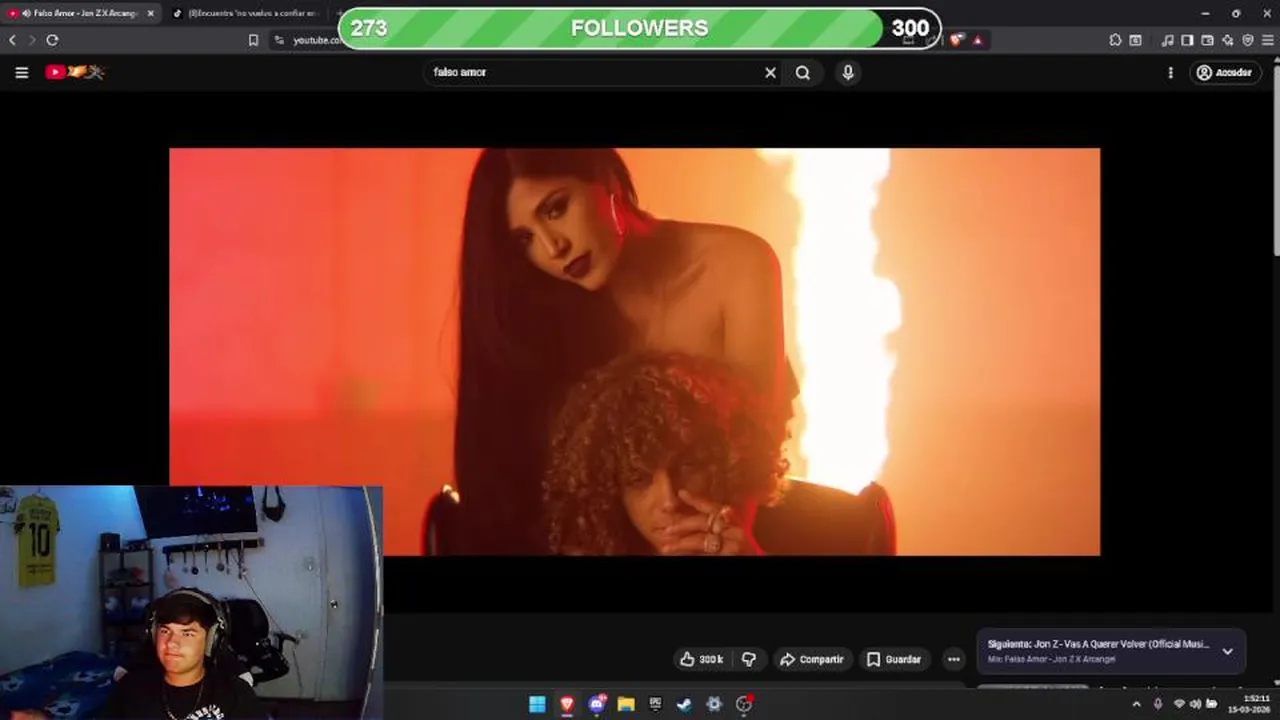The image size is (1280, 720).
Task: Open OBS Studio from the taskbar
Action: point(744,704)
